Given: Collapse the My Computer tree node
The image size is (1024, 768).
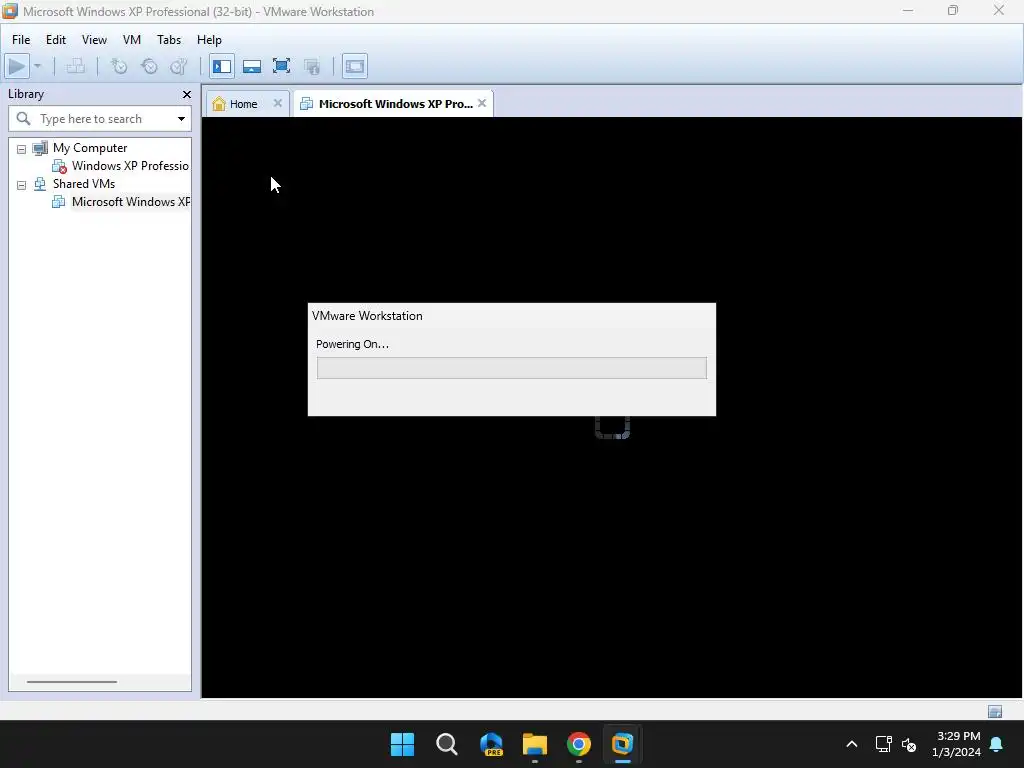Looking at the screenshot, I should [22, 149].
